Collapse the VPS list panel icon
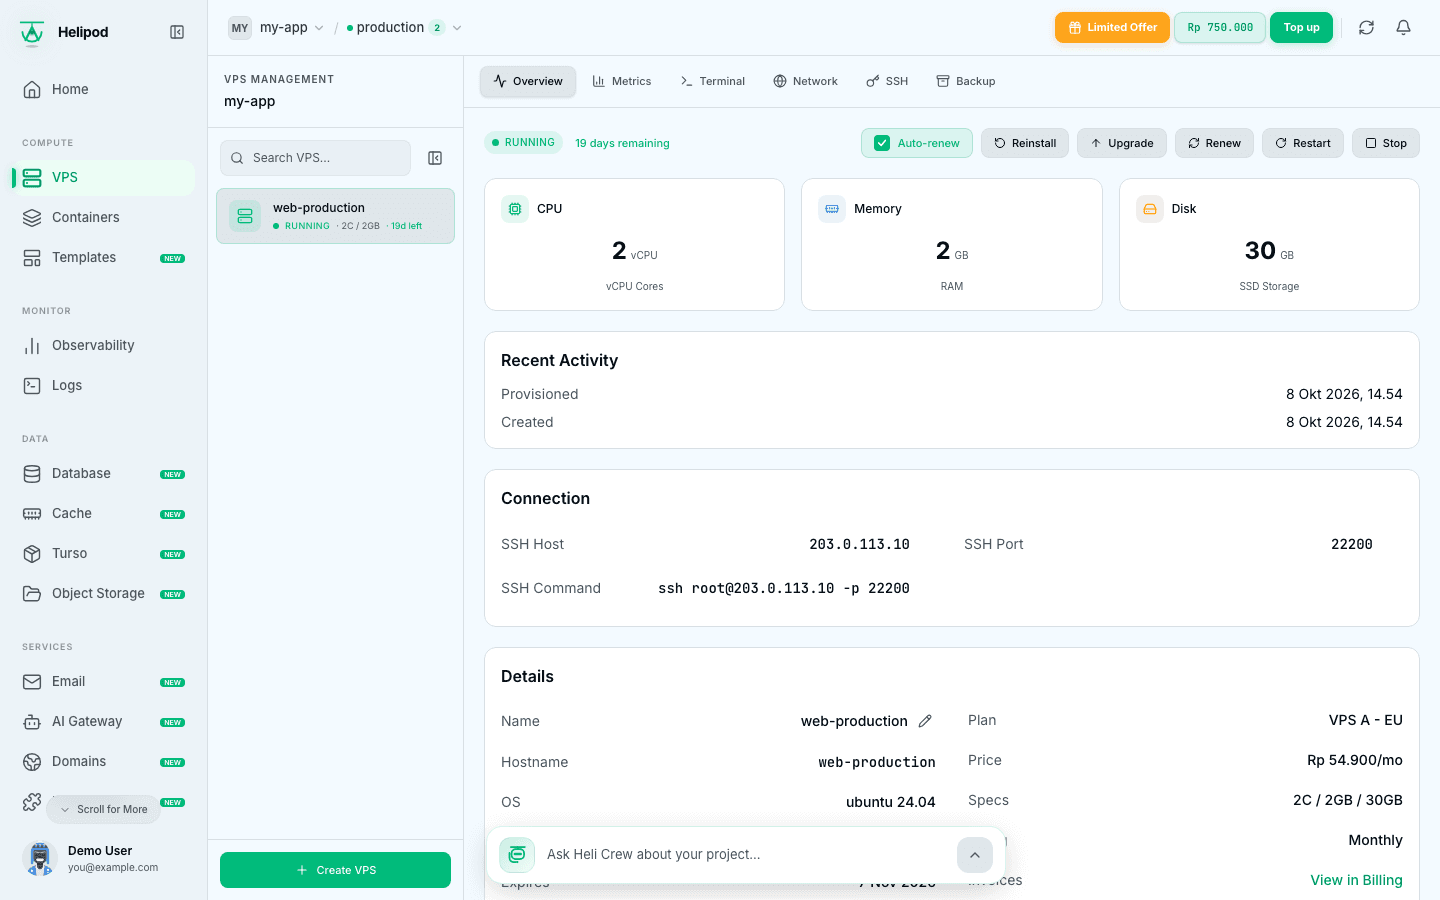 coord(435,158)
